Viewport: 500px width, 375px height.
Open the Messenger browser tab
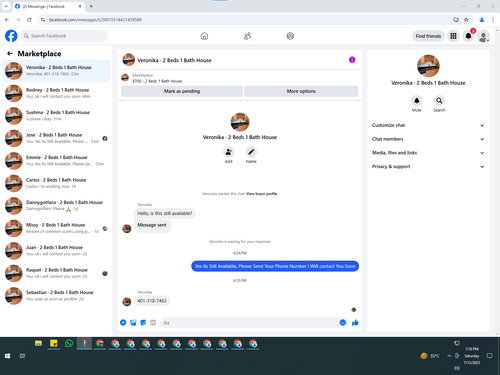[47, 6]
